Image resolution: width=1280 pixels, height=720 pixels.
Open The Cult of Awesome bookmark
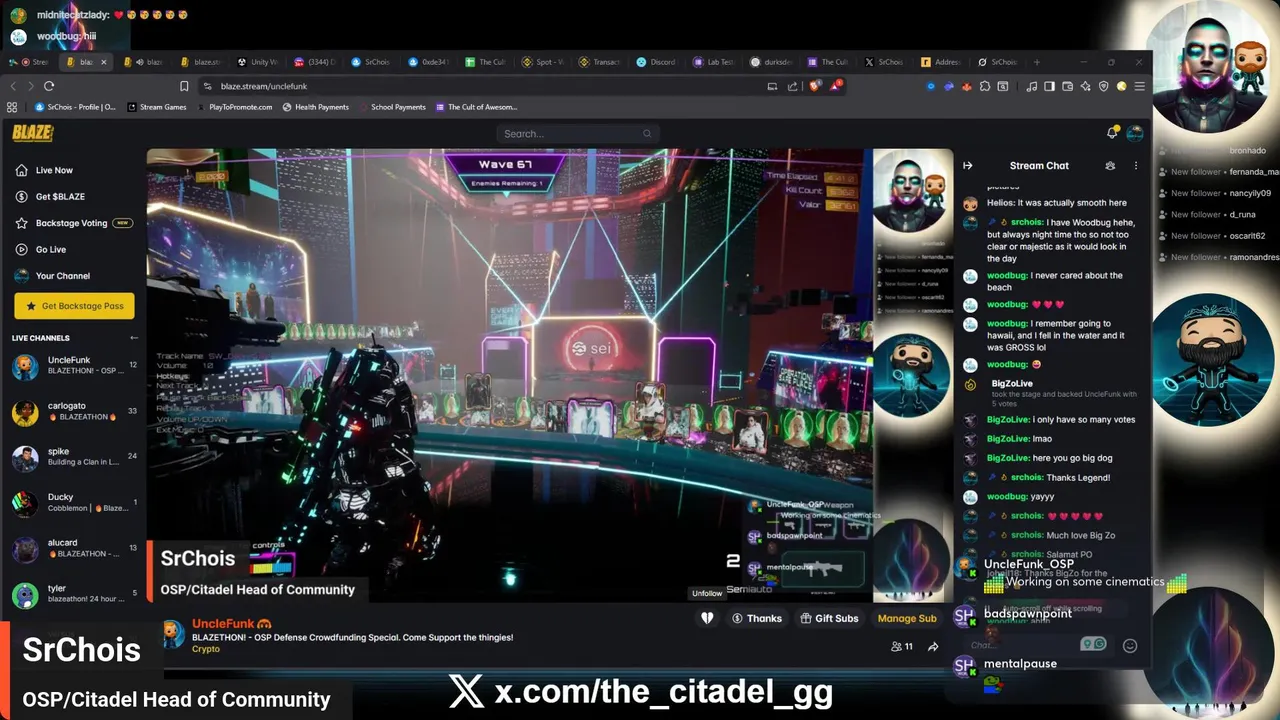476,107
